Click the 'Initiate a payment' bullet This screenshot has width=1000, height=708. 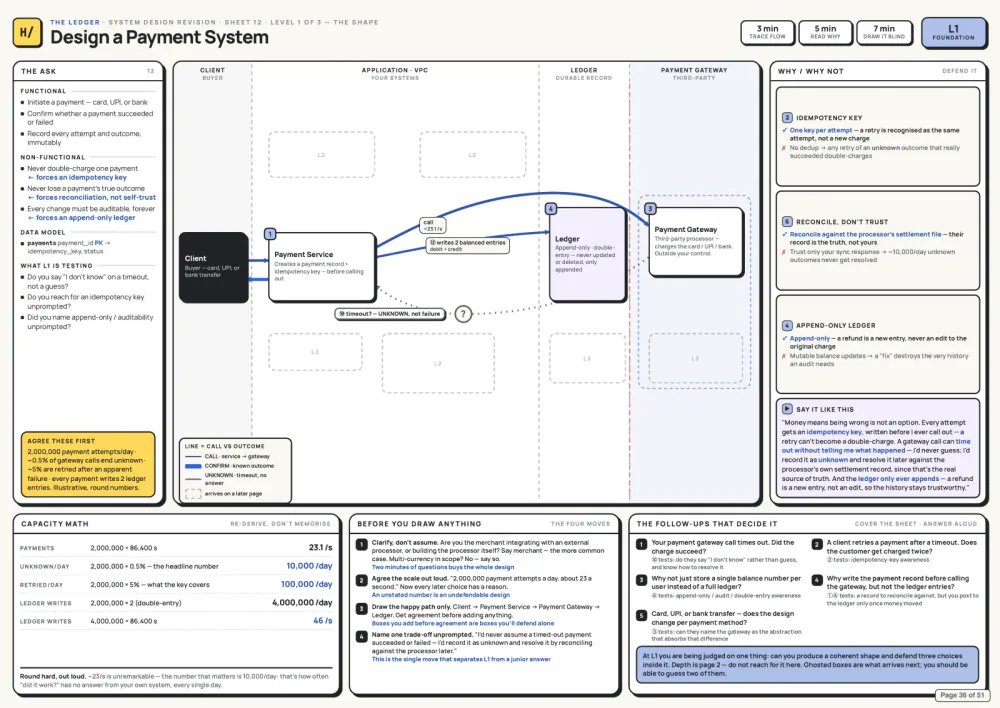(x=87, y=102)
